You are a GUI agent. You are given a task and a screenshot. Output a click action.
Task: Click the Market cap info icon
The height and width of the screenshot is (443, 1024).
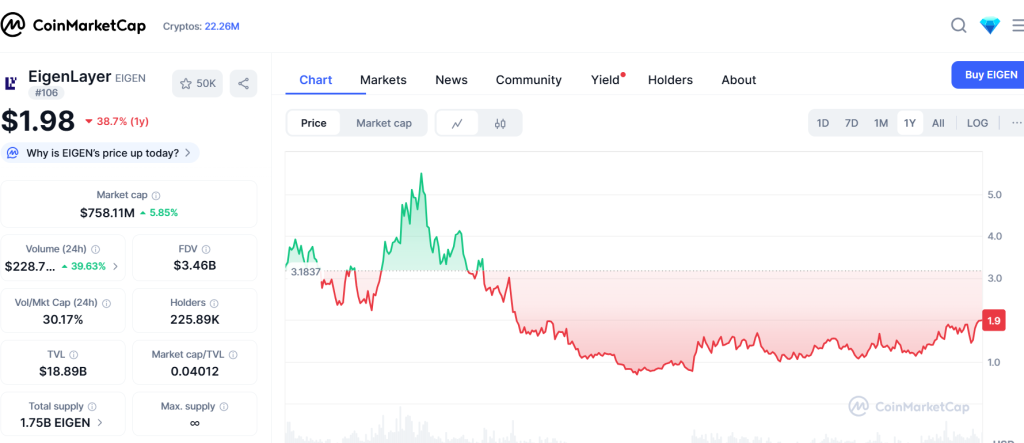pos(156,196)
